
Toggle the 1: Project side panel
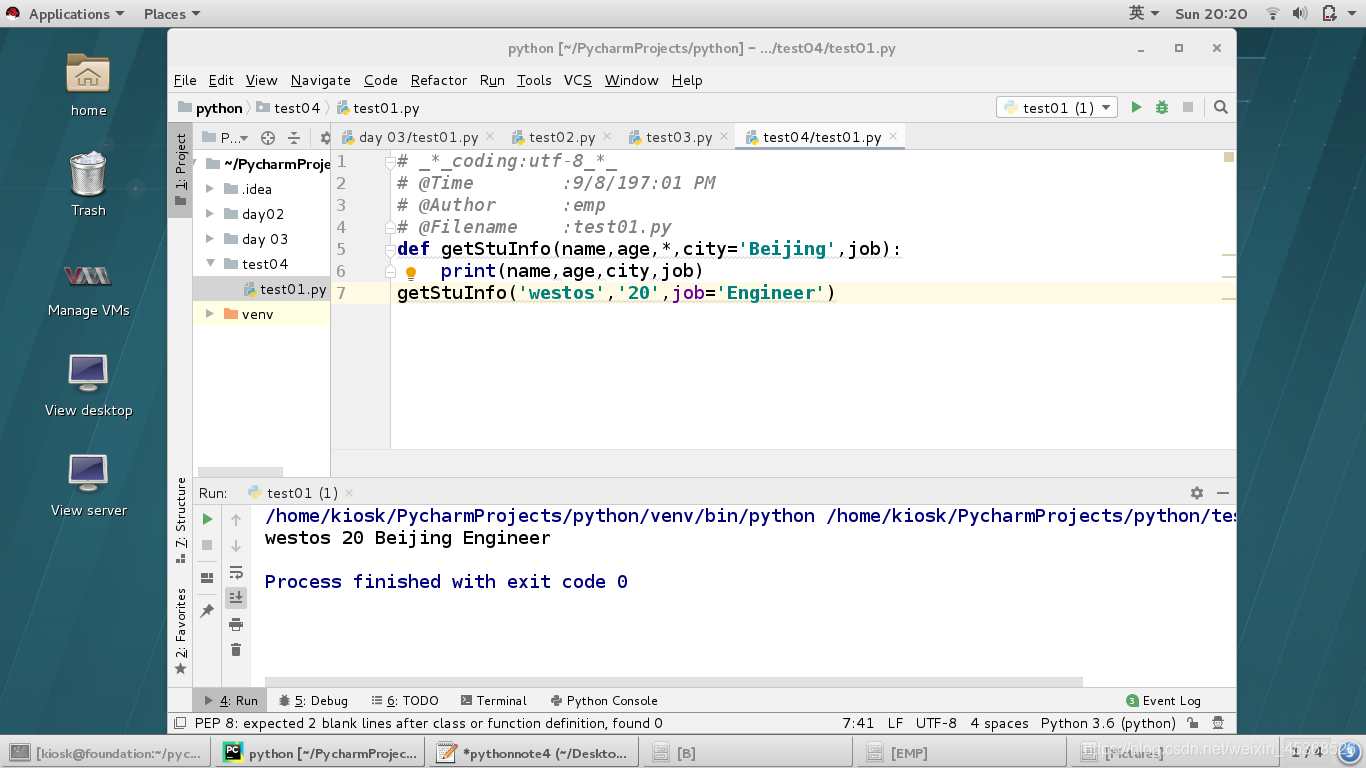180,170
